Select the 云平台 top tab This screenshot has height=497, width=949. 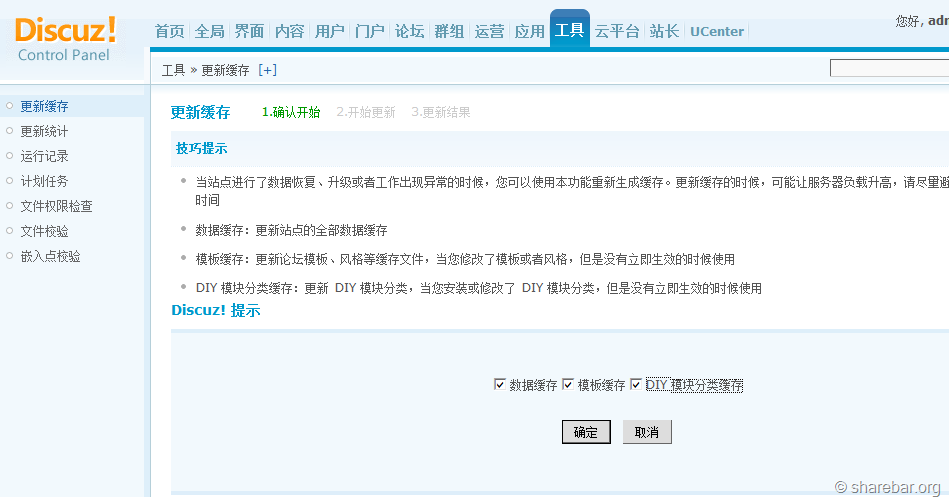tap(617, 31)
